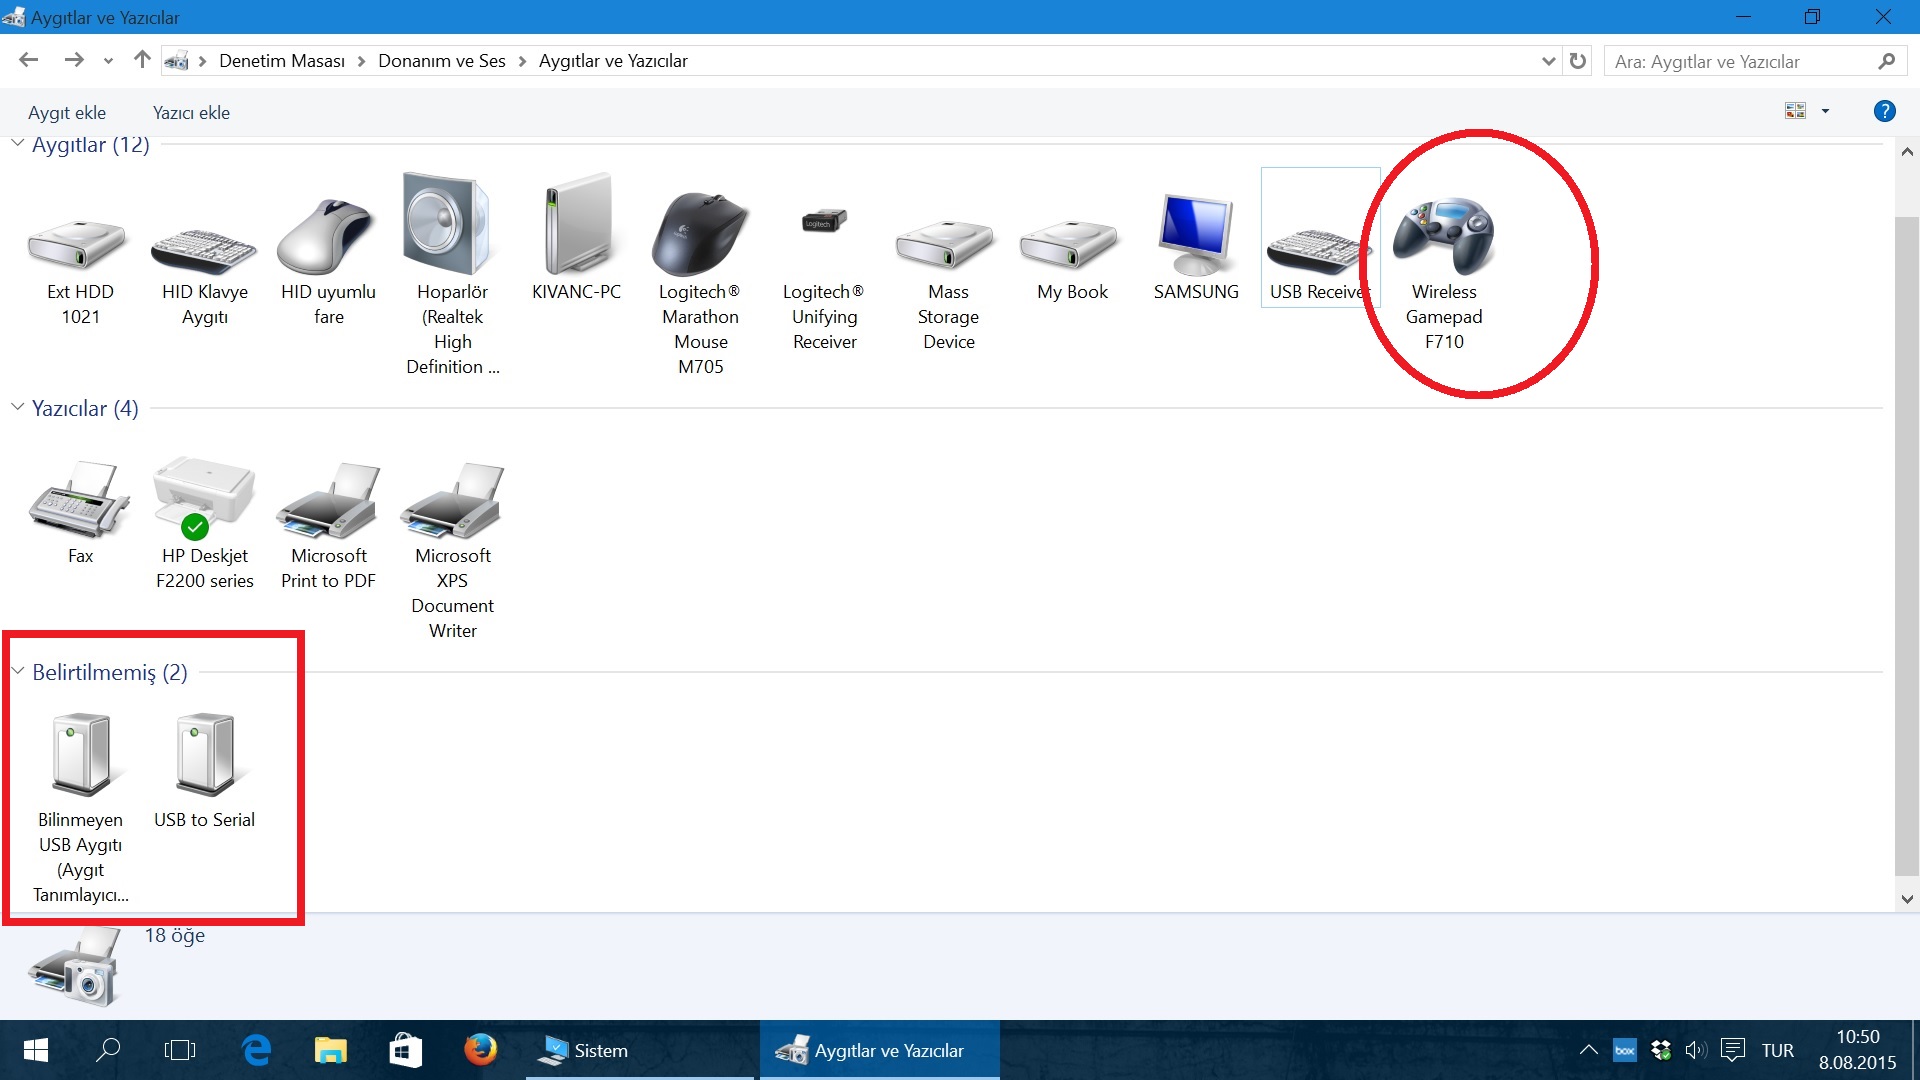Go forward with the right arrow button
1920x1080 pixels.
coord(74,60)
